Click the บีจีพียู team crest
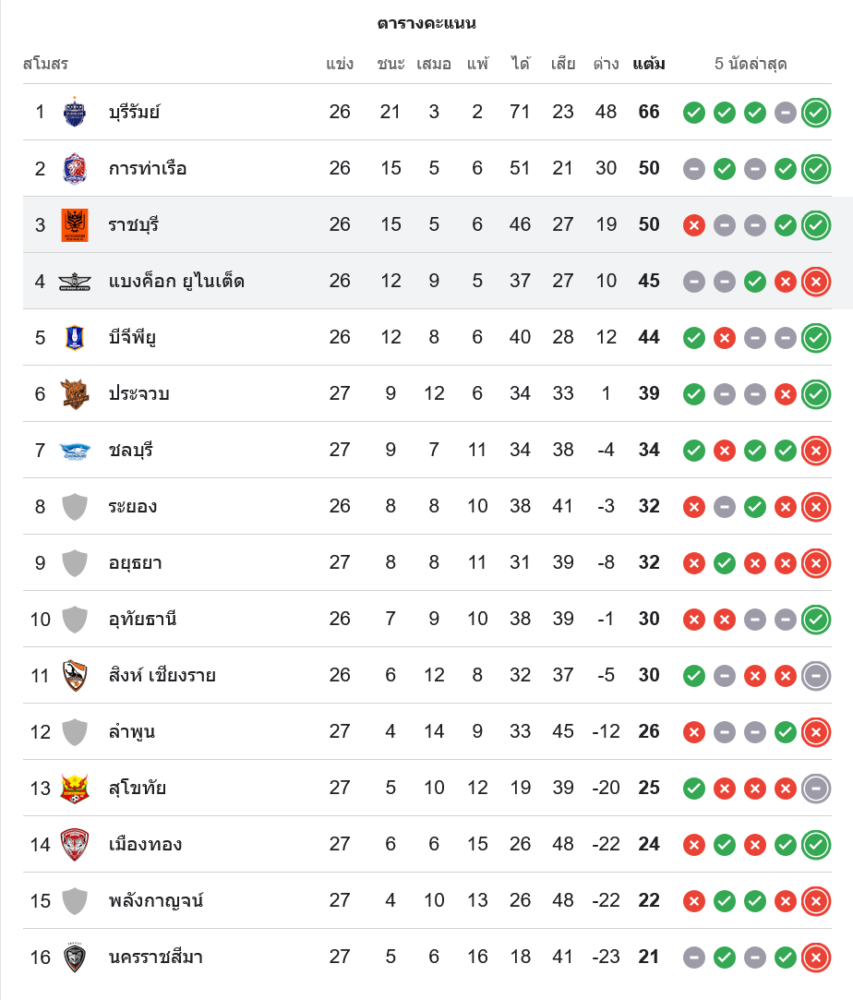 pos(75,337)
